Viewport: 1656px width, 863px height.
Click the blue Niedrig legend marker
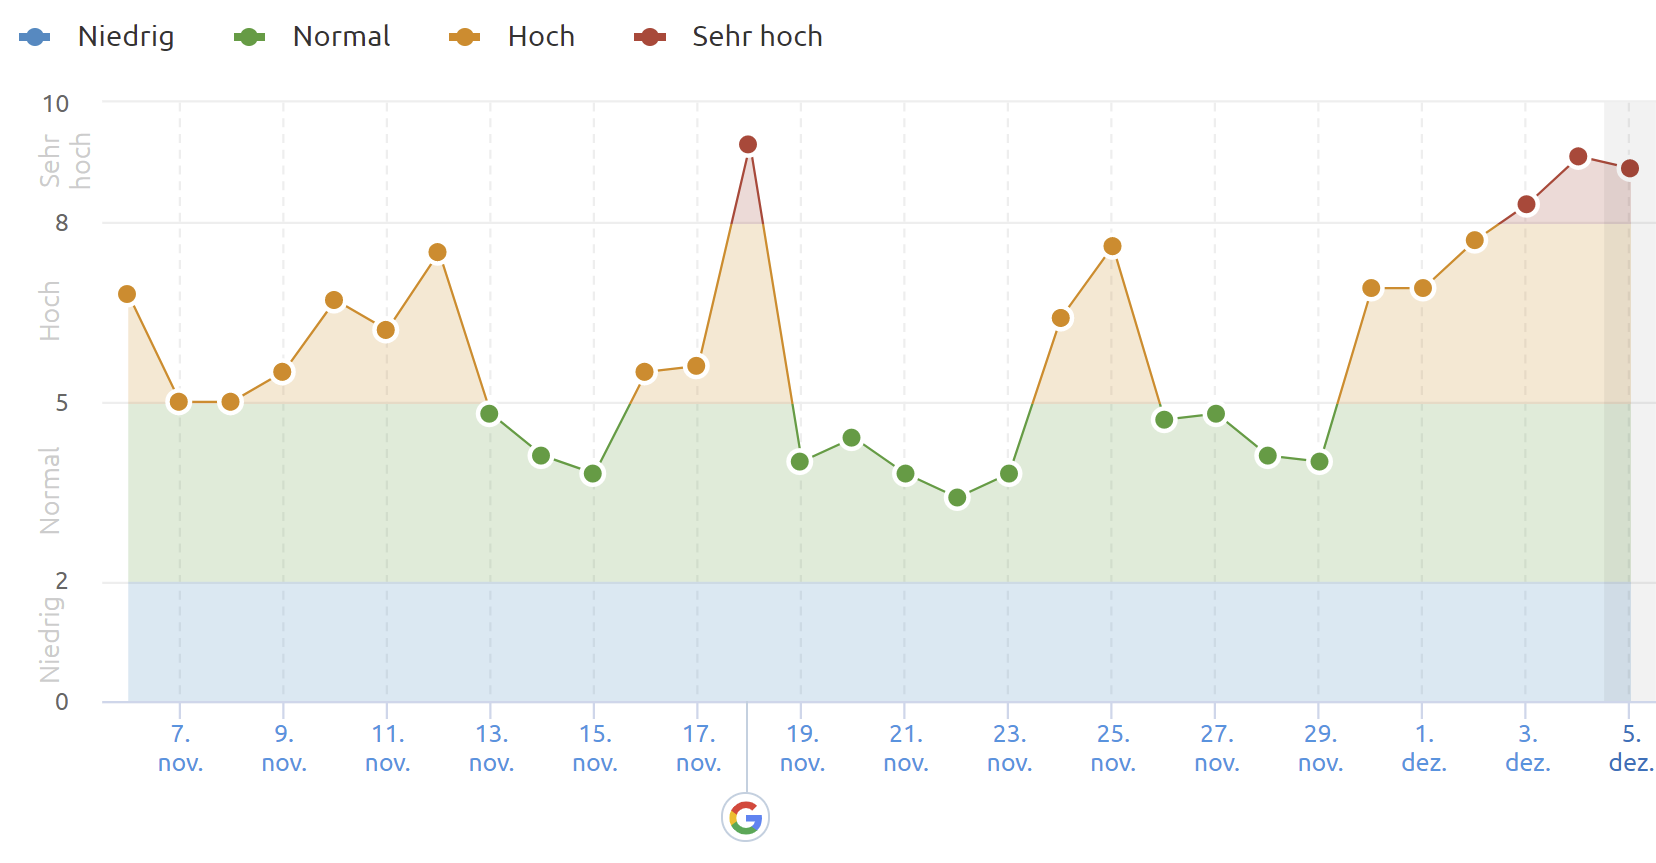(x=35, y=37)
